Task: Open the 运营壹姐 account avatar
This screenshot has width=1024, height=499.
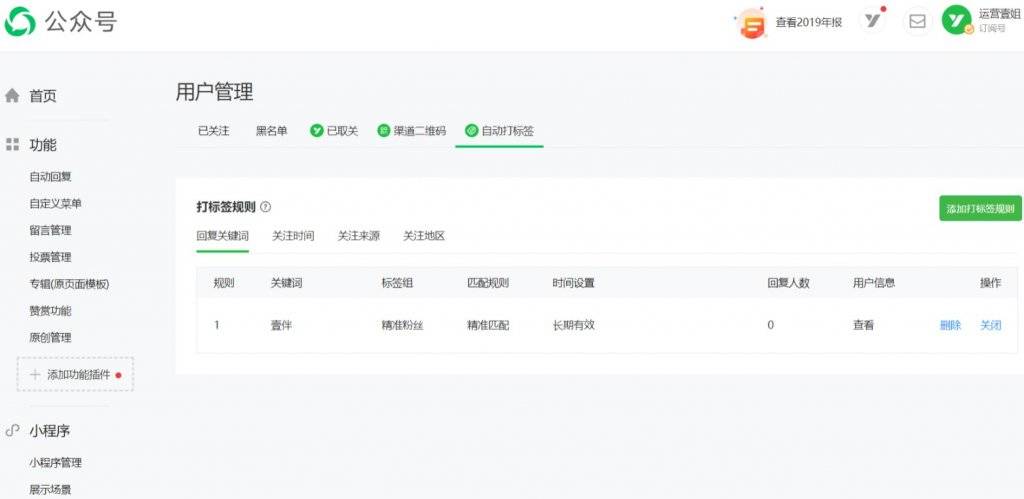Action: [x=957, y=22]
